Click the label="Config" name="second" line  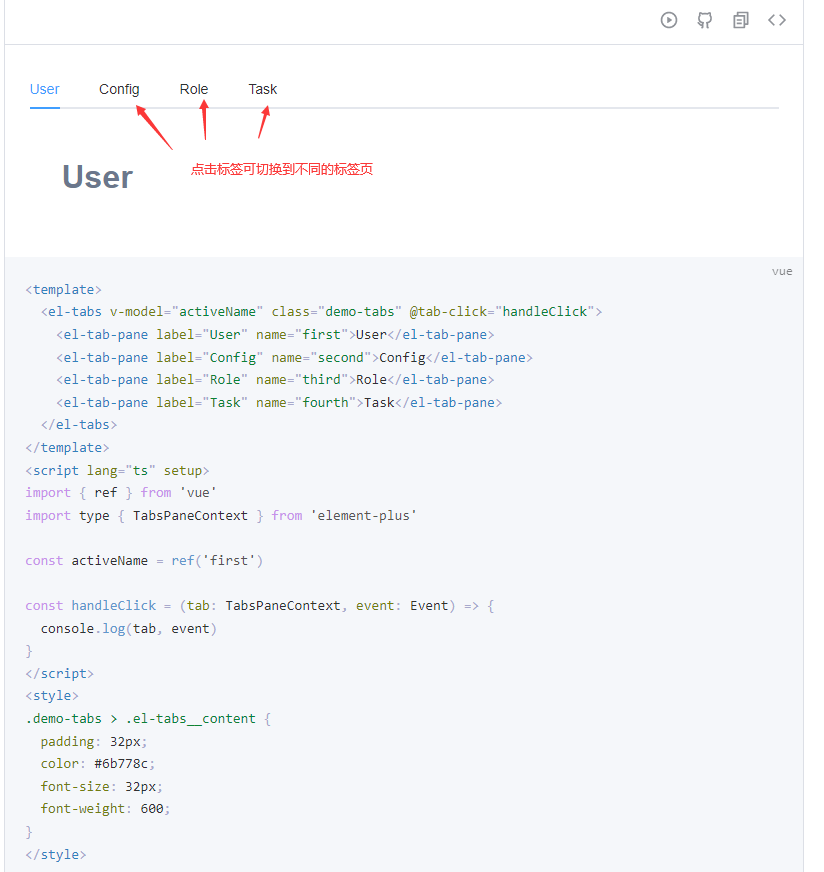294,358
